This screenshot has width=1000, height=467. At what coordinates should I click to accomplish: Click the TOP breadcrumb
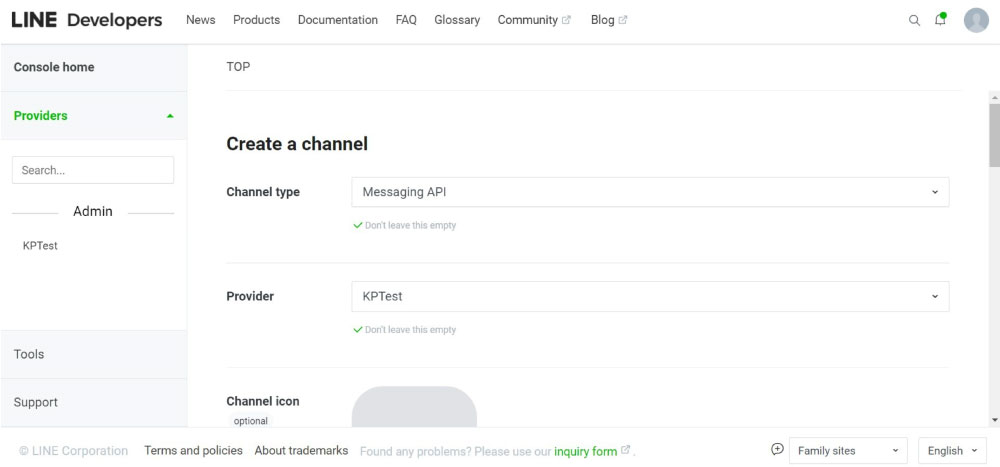click(x=238, y=66)
